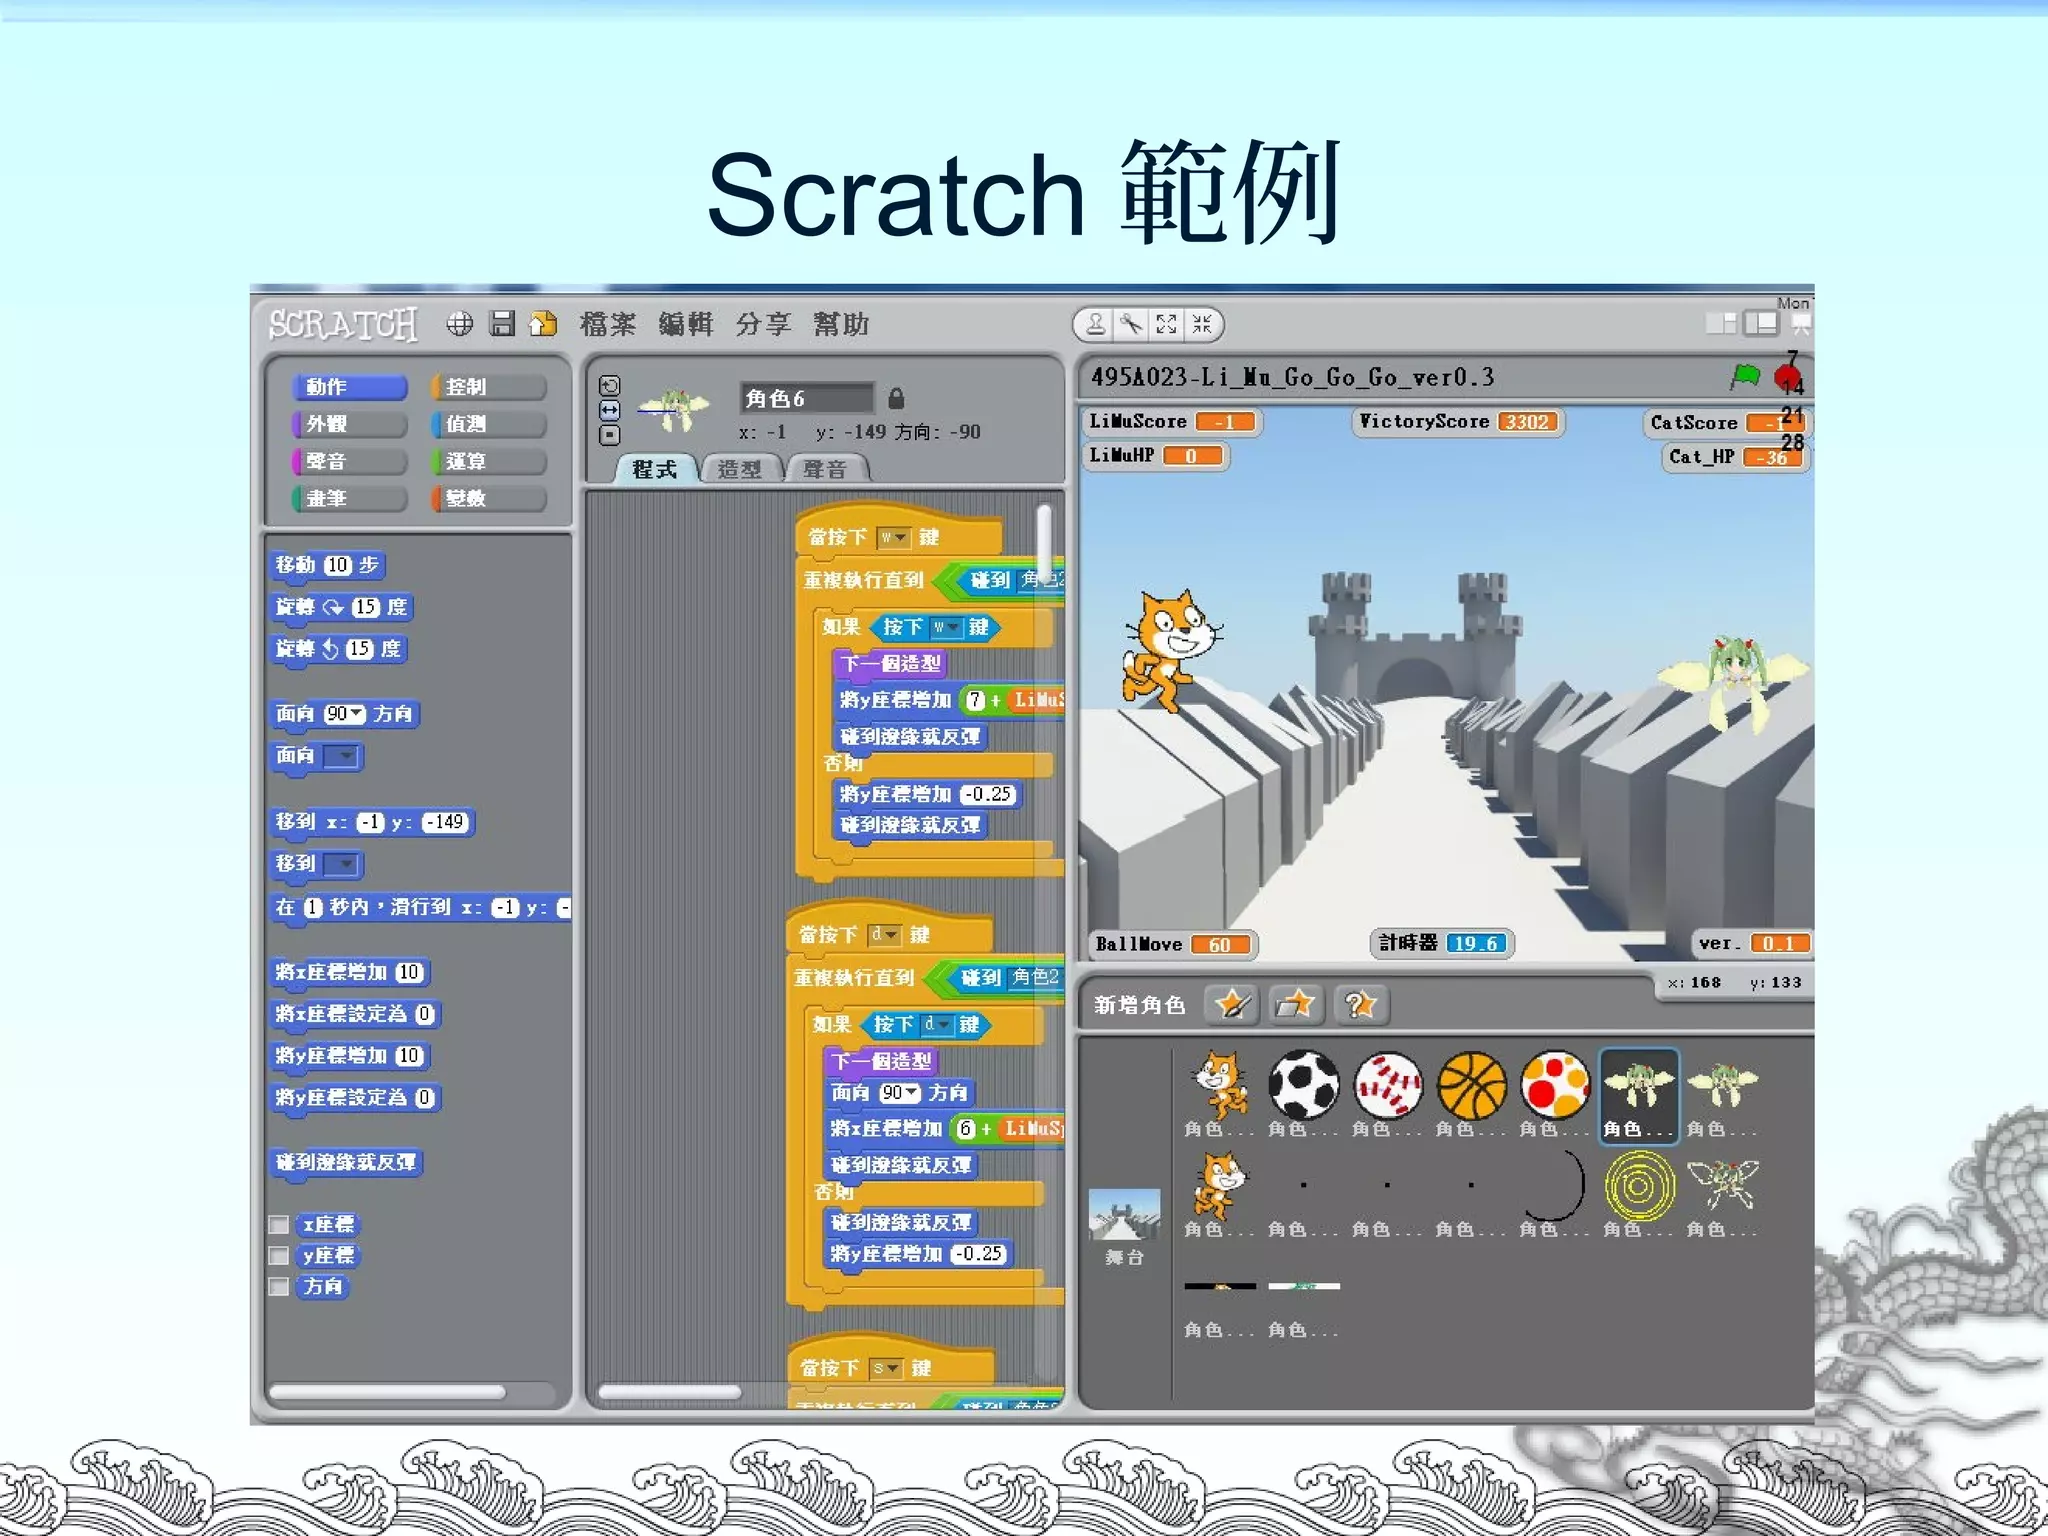
Task: Select the delete scissors tool
Action: coord(1131,324)
